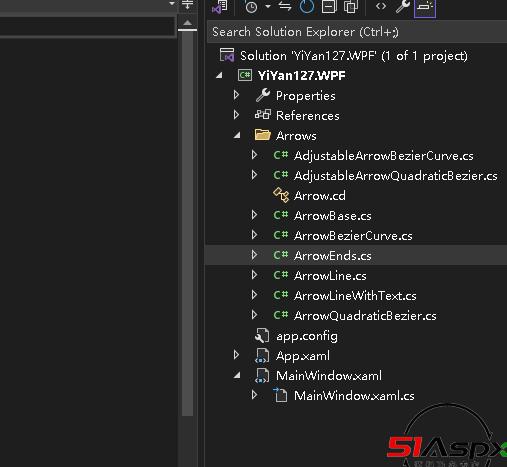Click C# icon of ArrowEnds.cs
The height and width of the screenshot is (467, 507).
280,255
